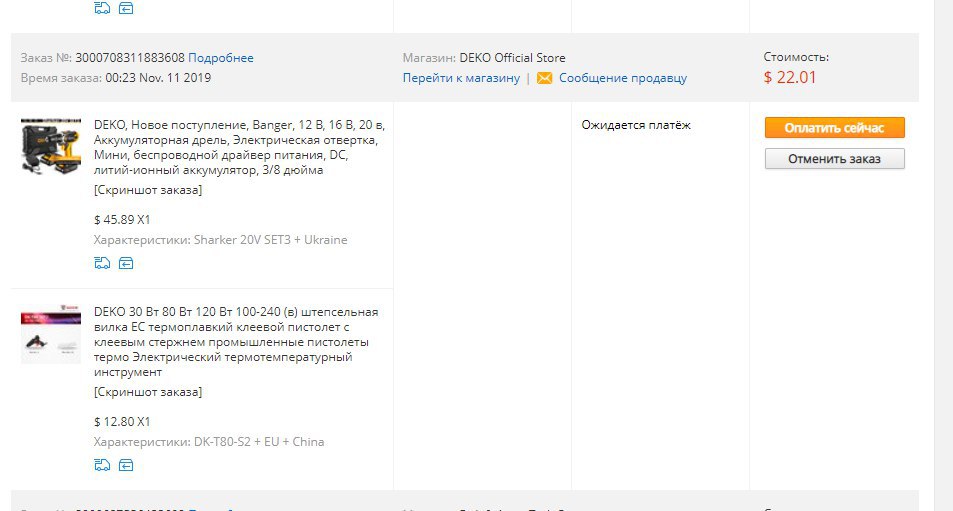Open the Подробнее order details link
The height and width of the screenshot is (511, 953).
(221, 58)
